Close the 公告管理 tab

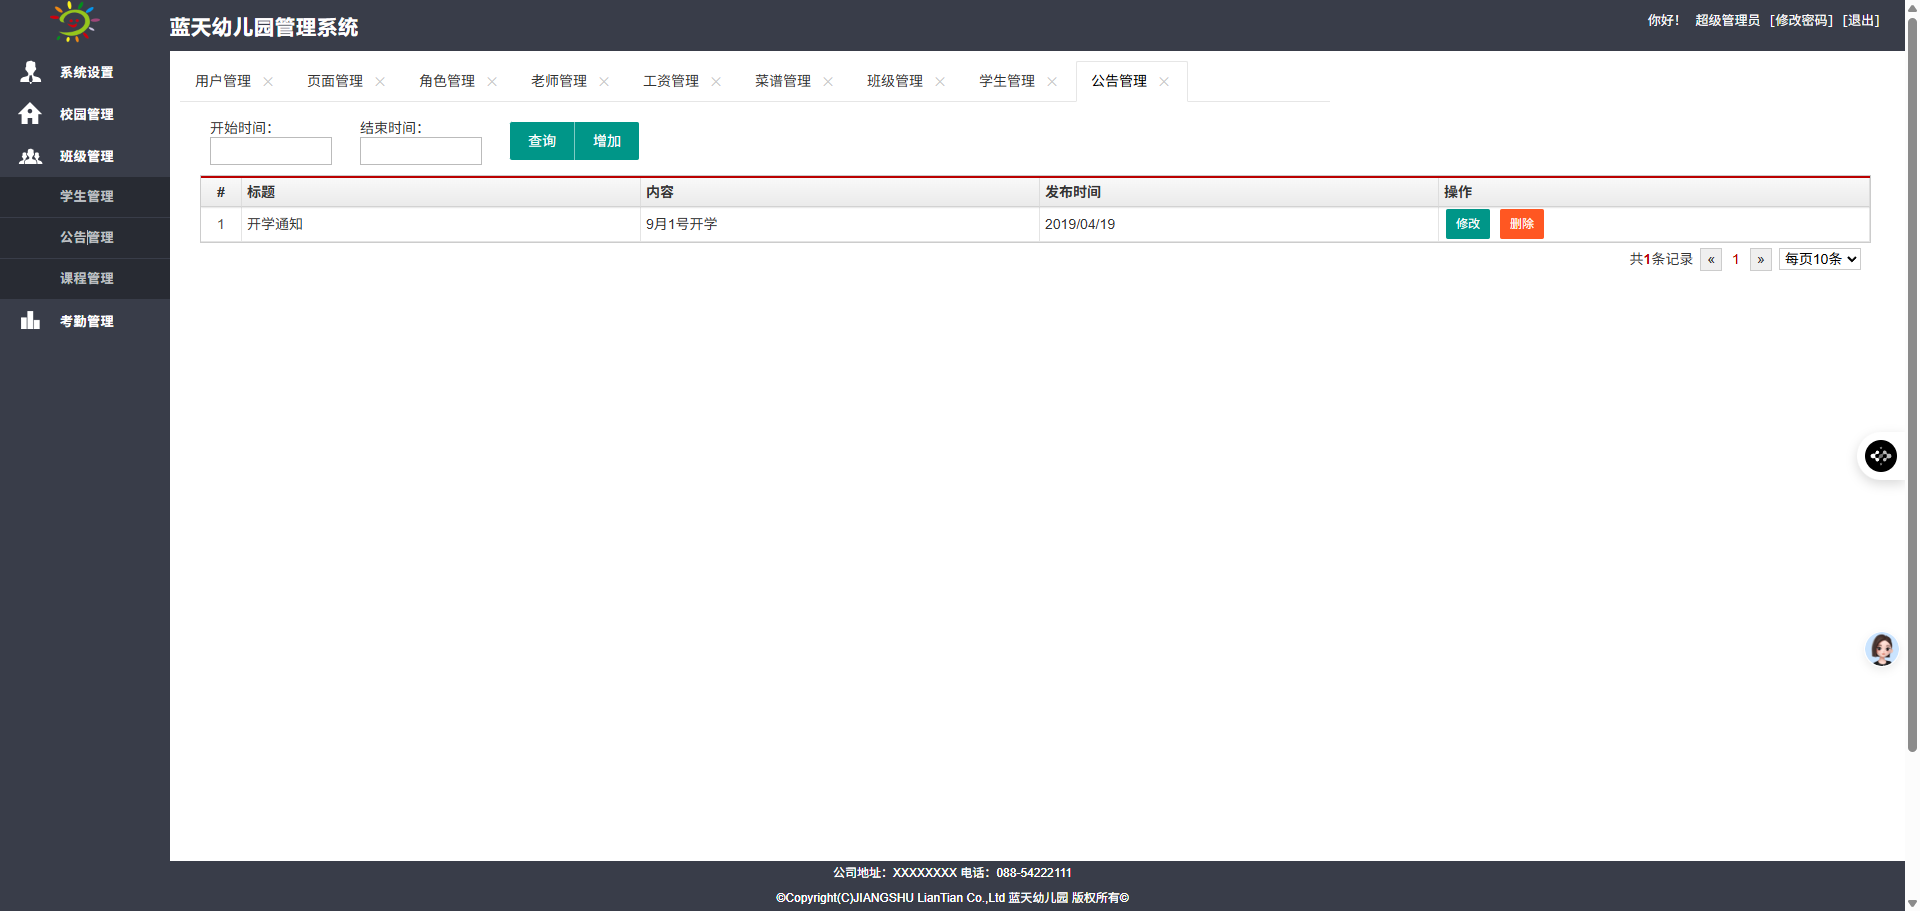(1164, 82)
